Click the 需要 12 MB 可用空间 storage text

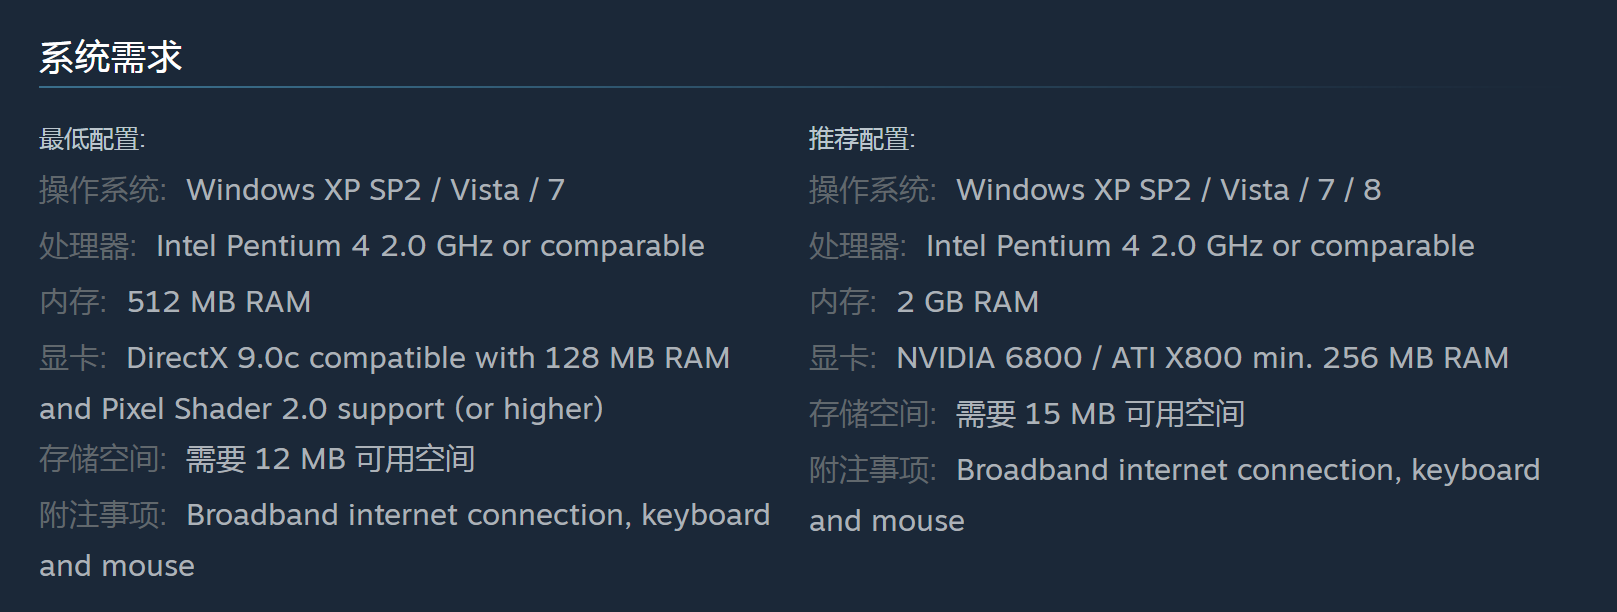331,459
